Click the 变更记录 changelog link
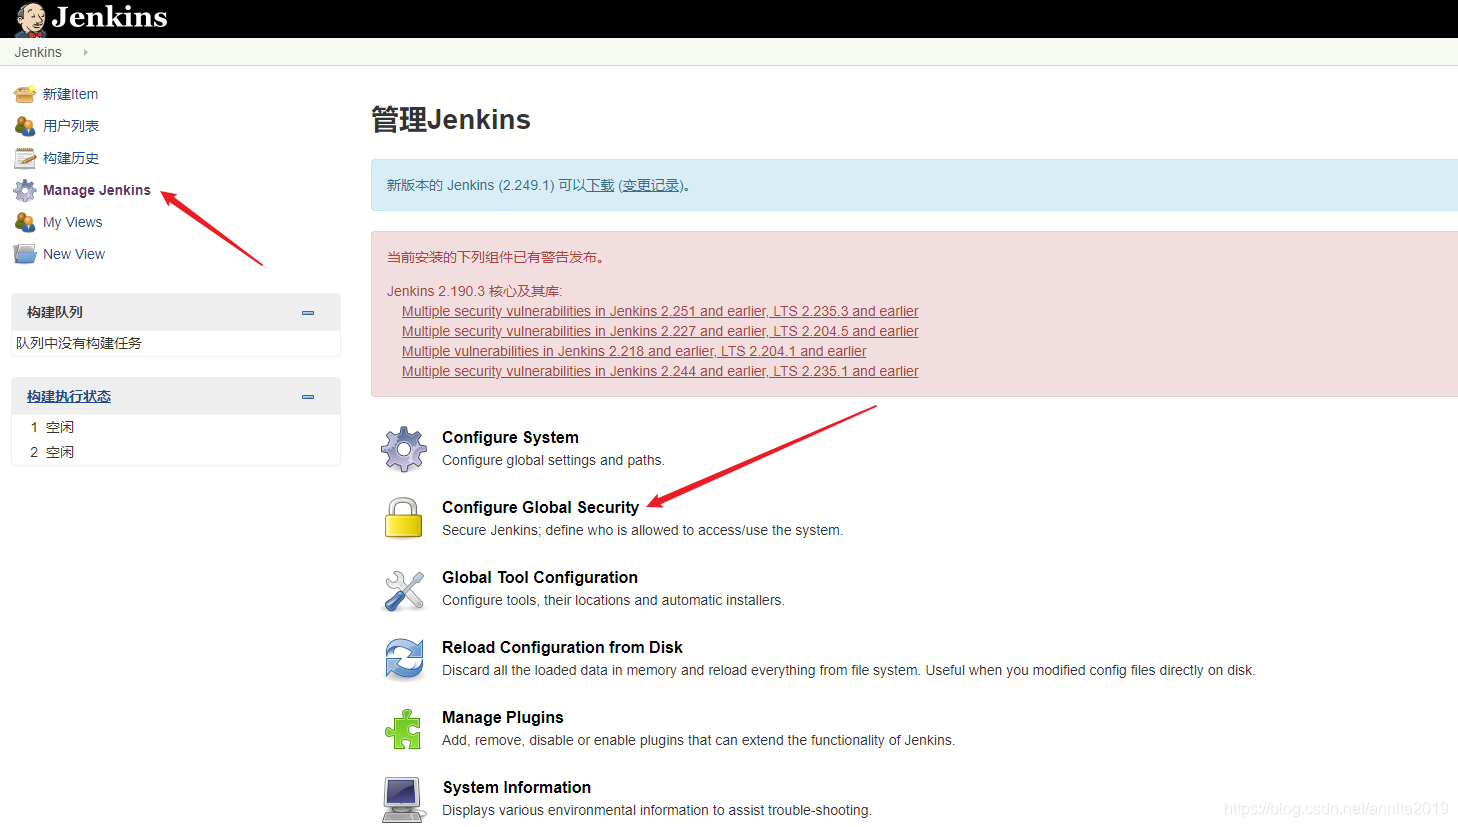The width and height of the screenshot is (1458, 827). click(651, 185)
